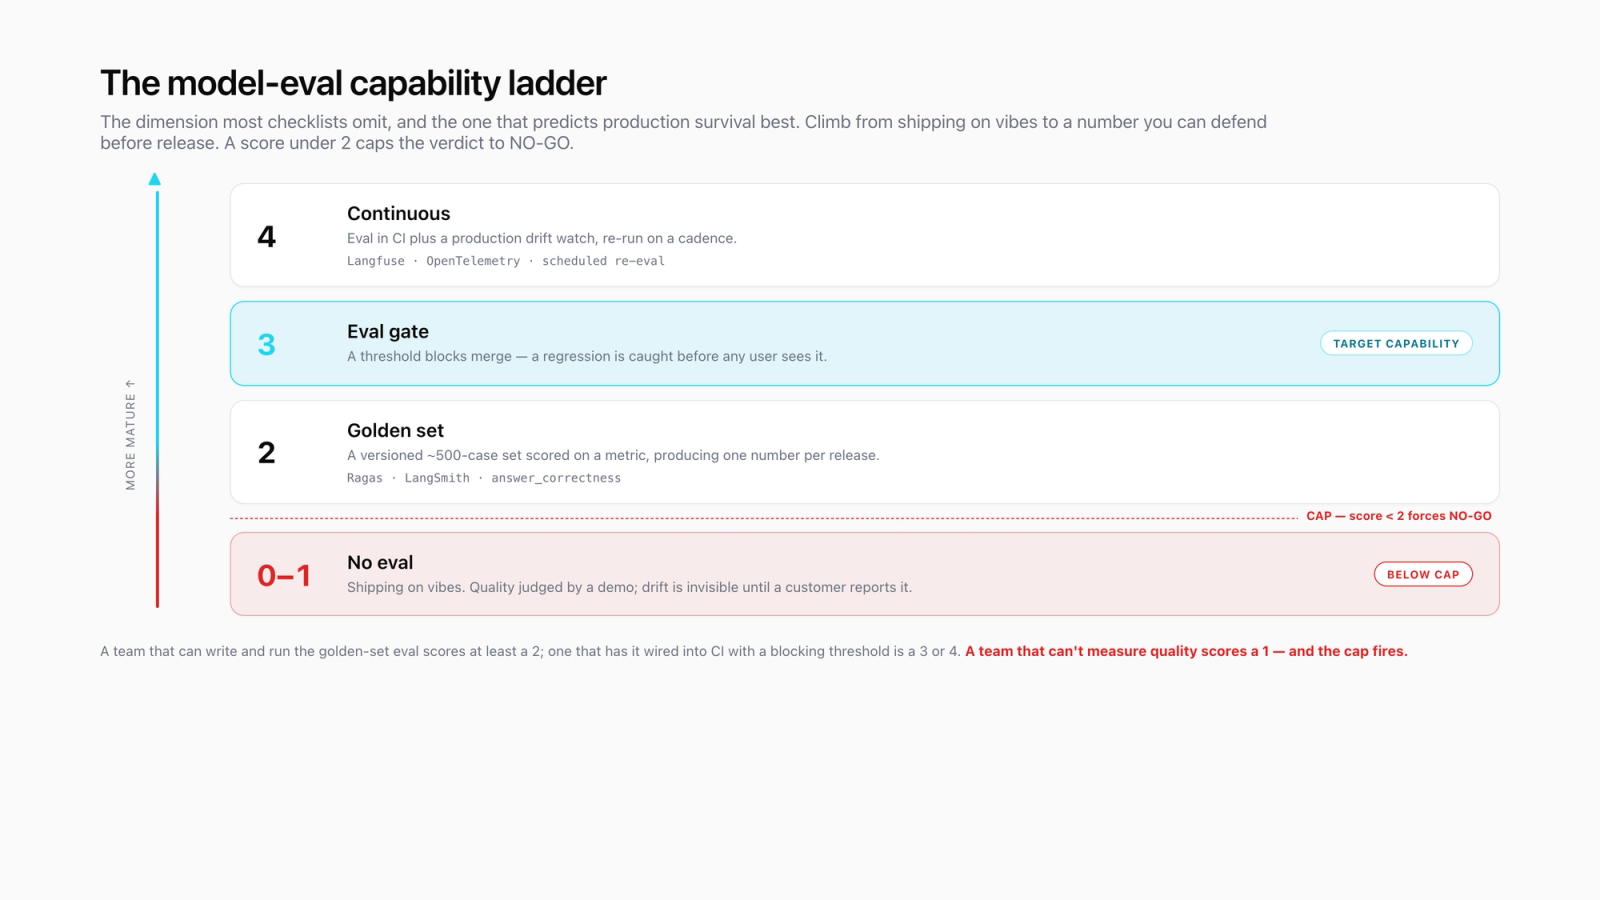Select 'A threshold blocks merge' description text
1600x900 pixels.
tap(586, 356)
